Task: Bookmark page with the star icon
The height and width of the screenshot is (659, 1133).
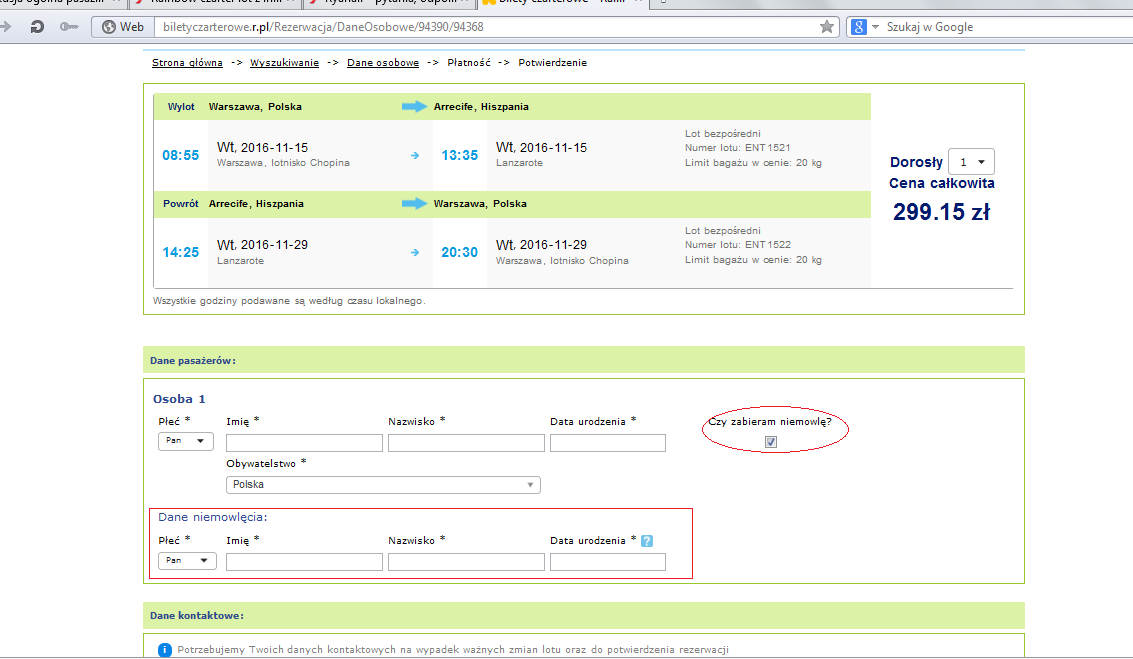Action: 827,27
